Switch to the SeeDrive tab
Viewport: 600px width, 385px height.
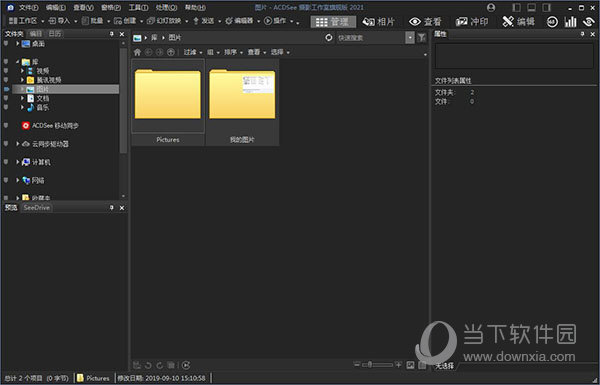pyautogui.click(x=36, y=208)
